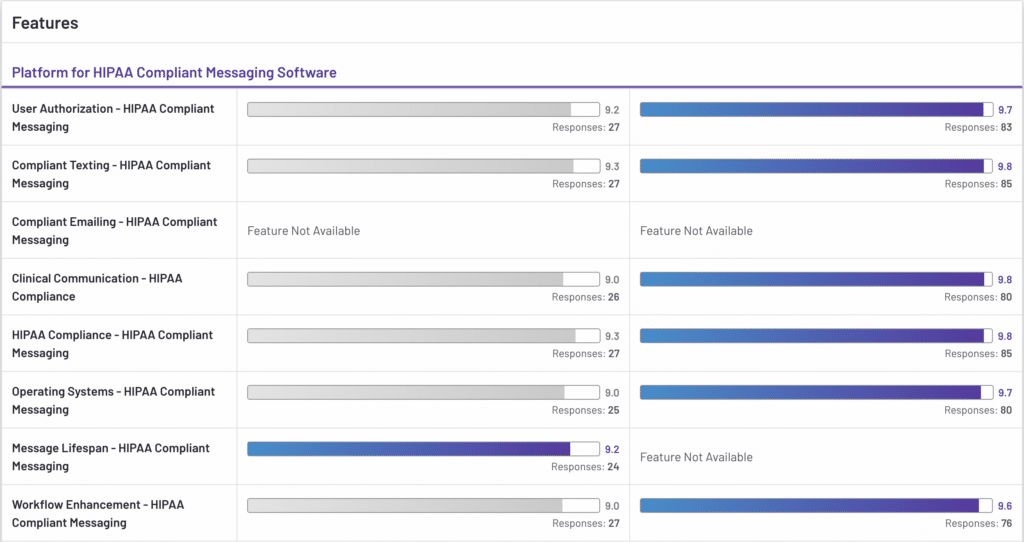Click the "Responses: 24" count under Message Lifespan
Image resolution: width=1024 pixels, height=542 pixels.
585,467
